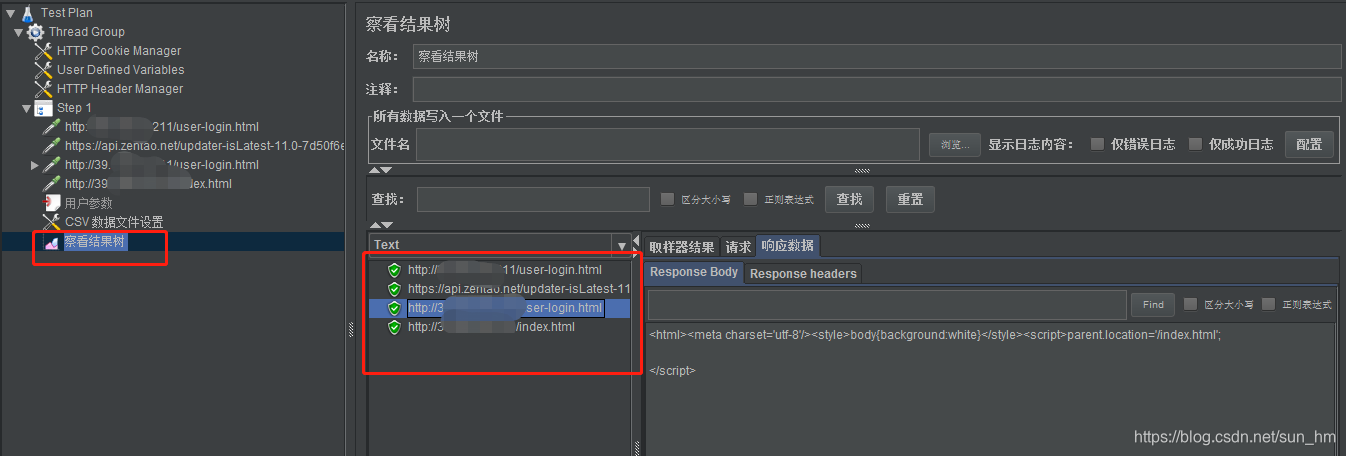The width and height of the screenshot is (1346, 456).
Task: Collapse the Thread Group node
Action: click(18, 32)
